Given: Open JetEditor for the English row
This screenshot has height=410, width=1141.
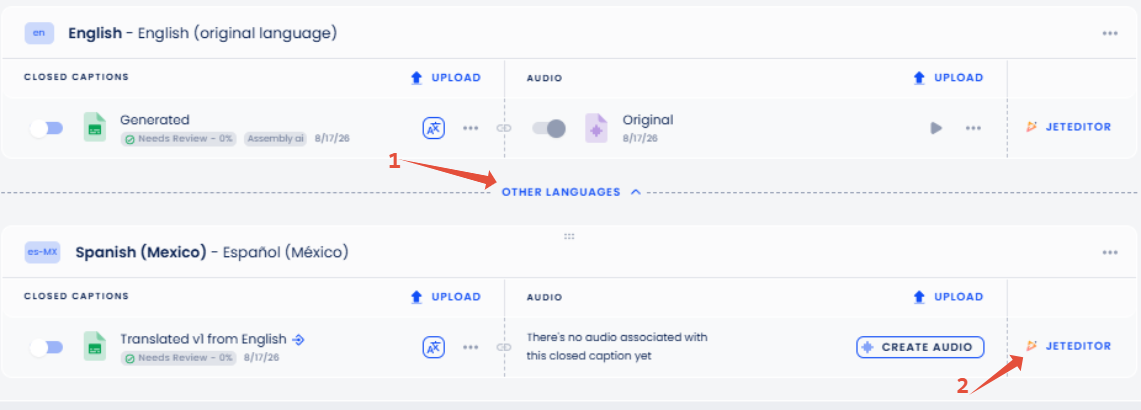Looking at the screenshot, I should pyautogui.click(x=1068, y=127).
